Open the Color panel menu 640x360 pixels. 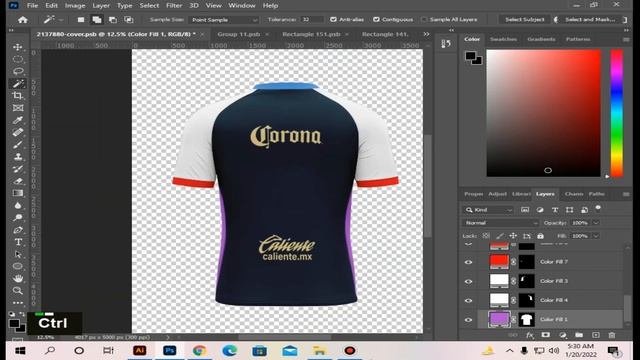(626, 40)
